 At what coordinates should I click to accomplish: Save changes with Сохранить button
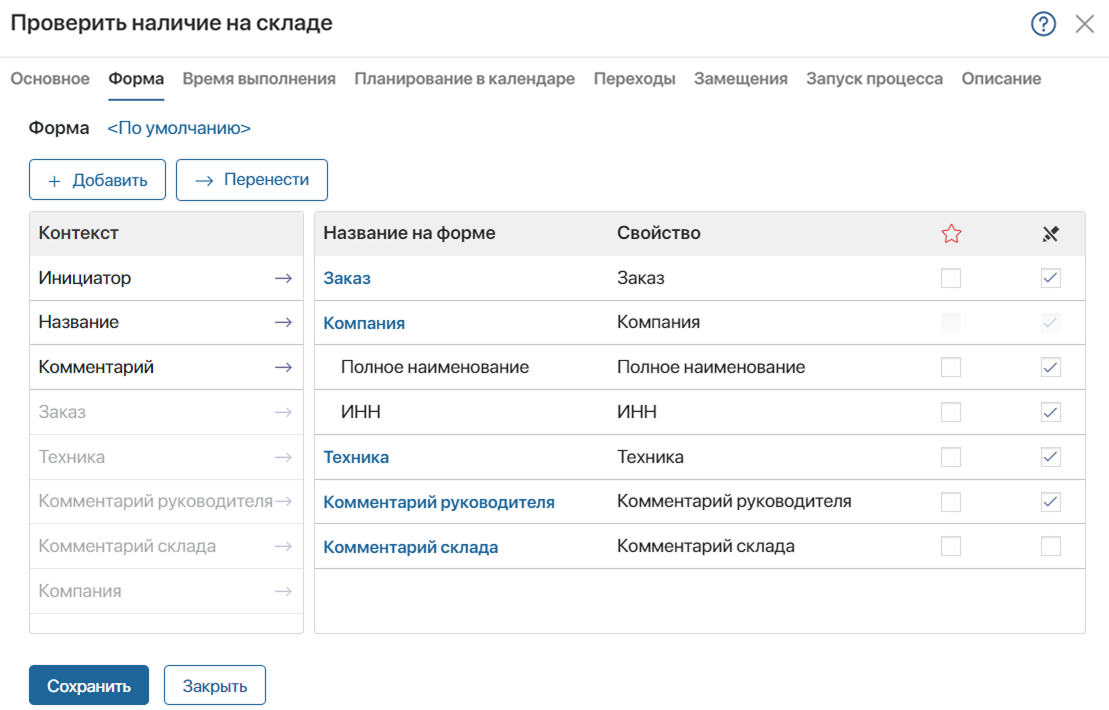[x=89, y=685]
